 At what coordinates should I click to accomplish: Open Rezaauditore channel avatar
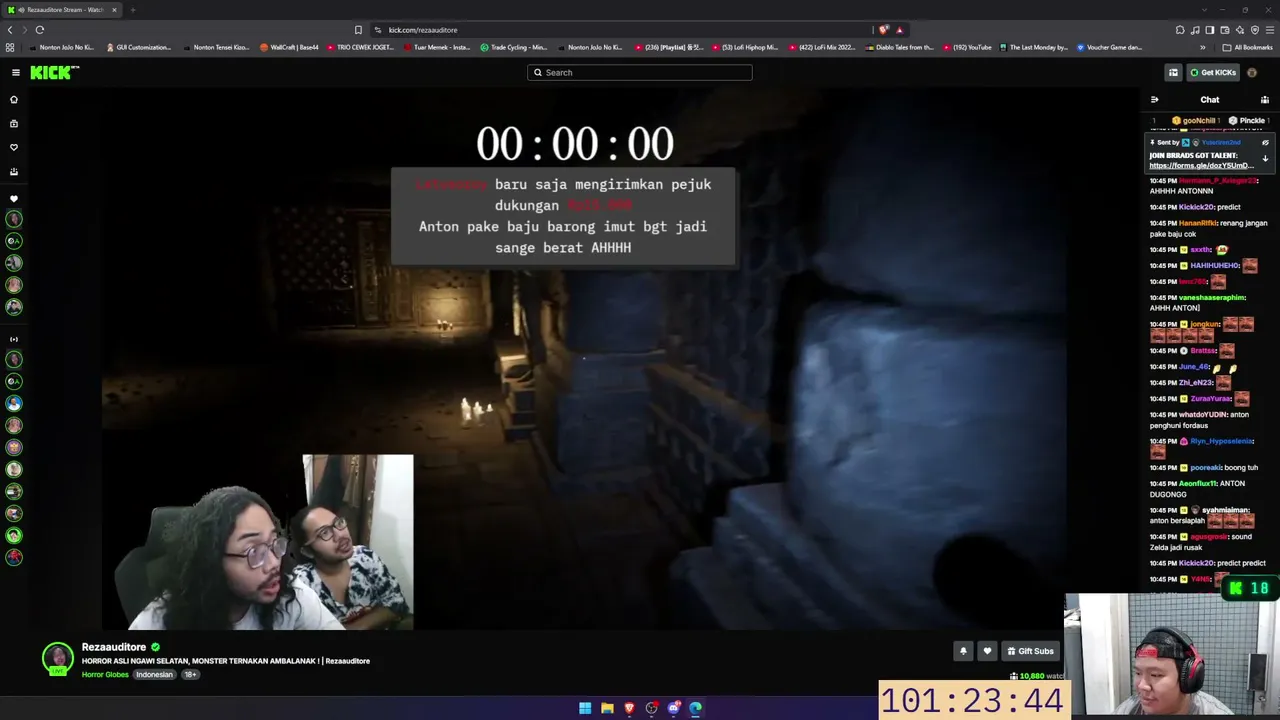coord(58,658)
